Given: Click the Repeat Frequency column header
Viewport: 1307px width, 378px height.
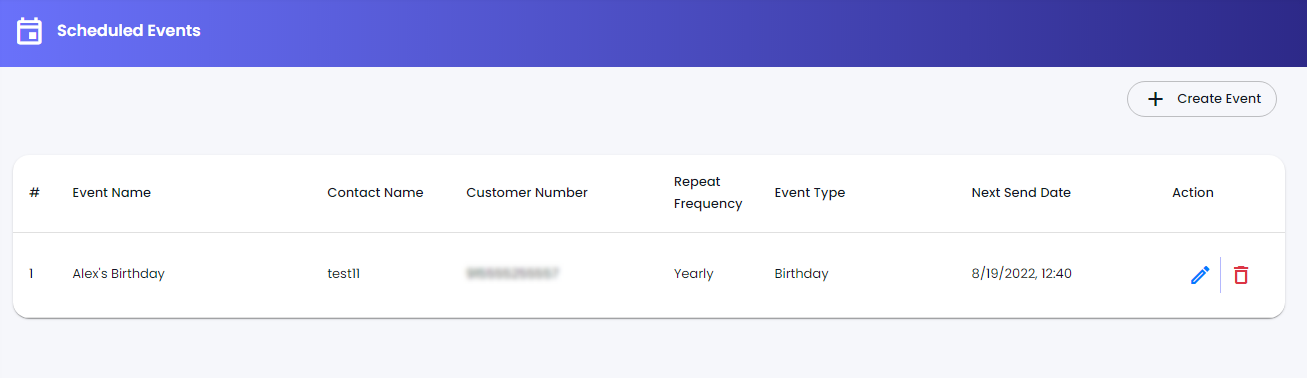Looking at the screenshot, I should (708, 193).
